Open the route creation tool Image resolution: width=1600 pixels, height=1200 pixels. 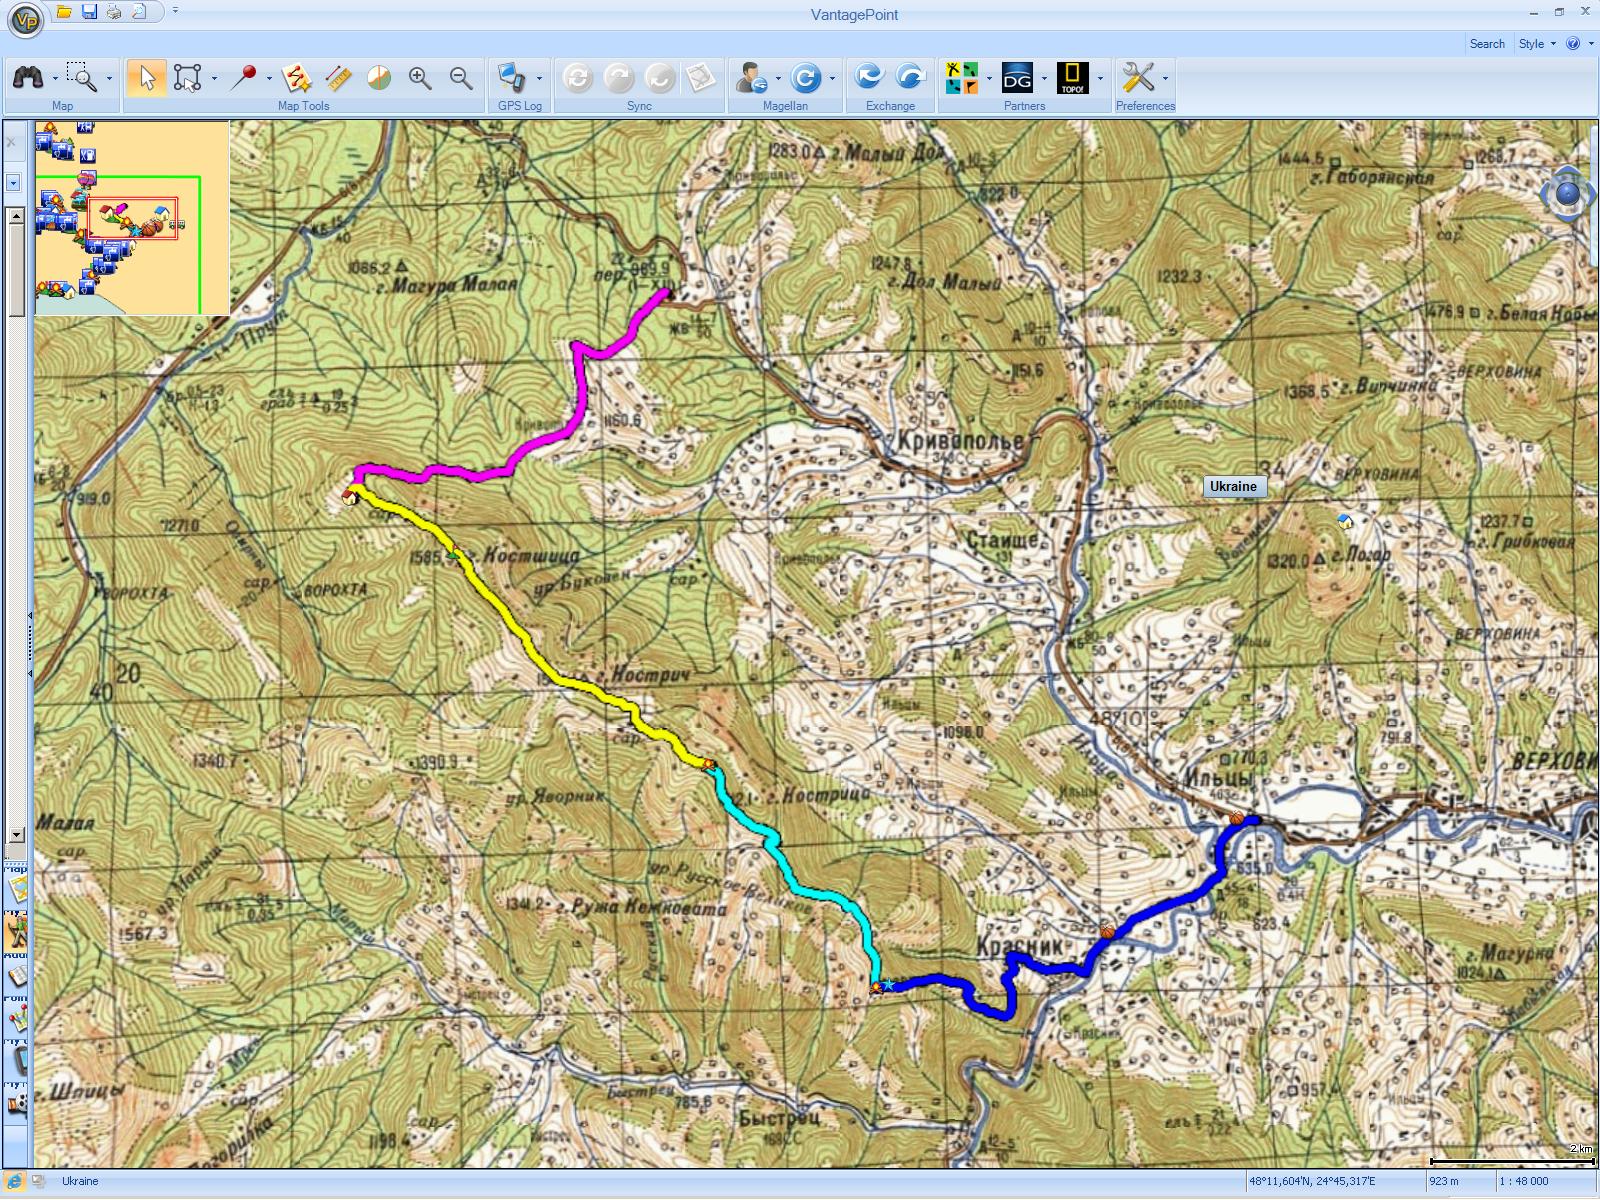296,78
